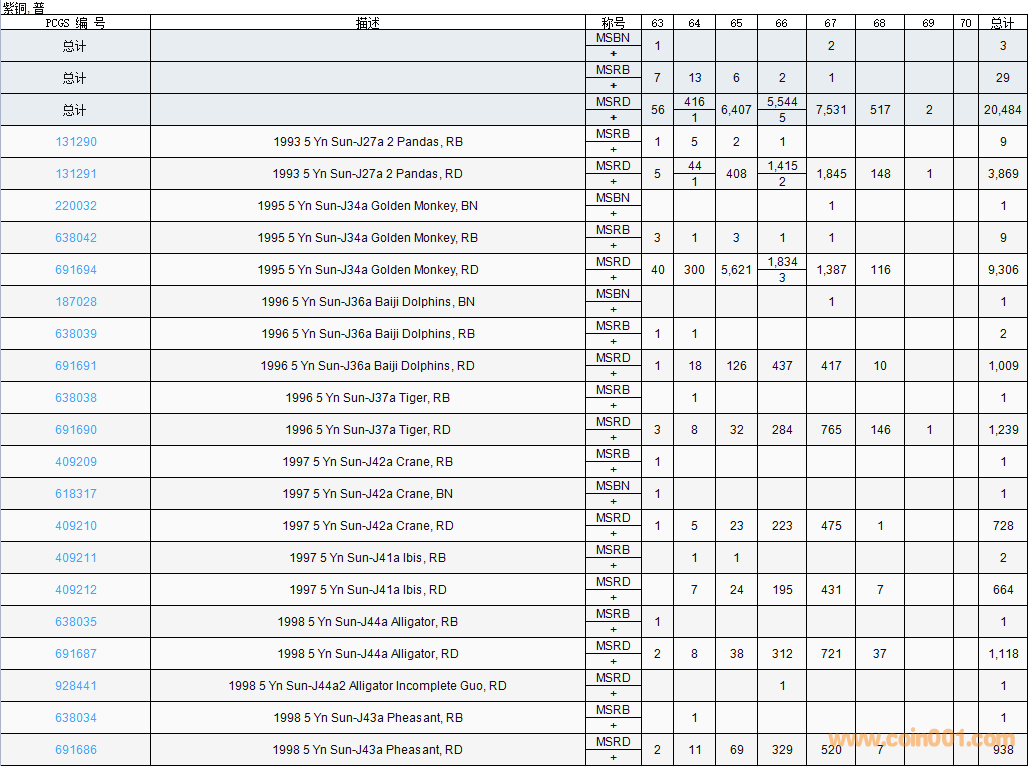
Task: Click link 187028 for Baiji Dolphins BN
Action: point(76,302)
